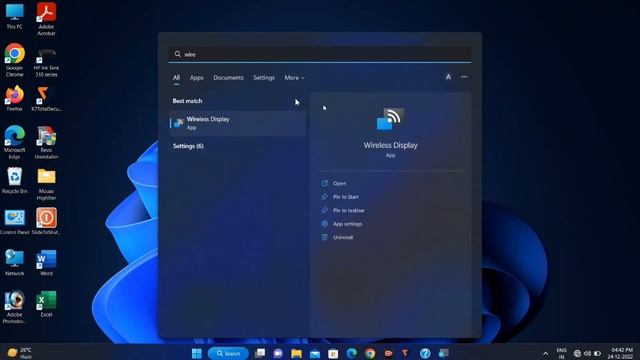Open search options three-dot menu
Image resolution: width=640 pixels, height=360 pixels.
[x=464, y=77]
